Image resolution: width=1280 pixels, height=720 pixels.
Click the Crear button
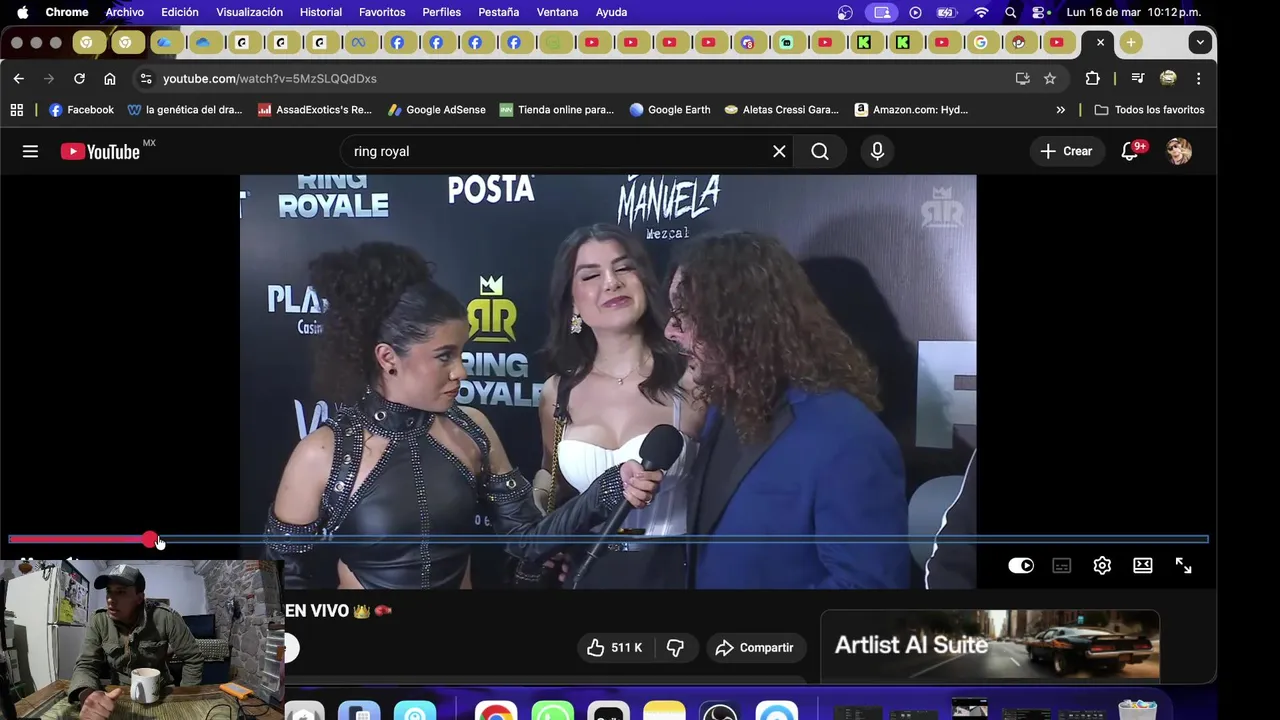coord(1066,151)
